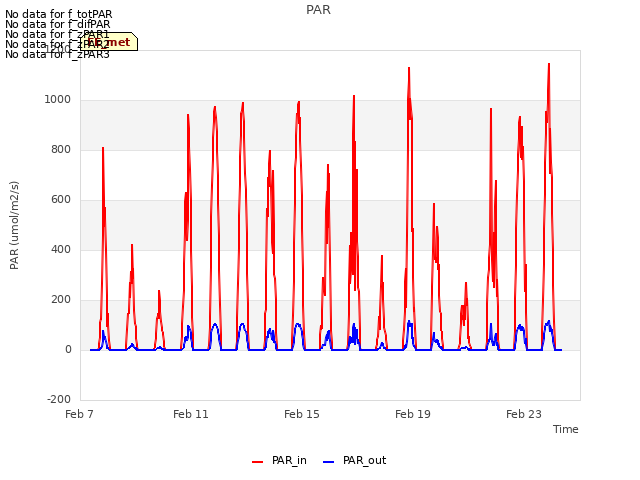The width and height of the screenshot is (640, 480).
Task: Toggle the PAR_in legend entry
Action: tap(279, 460)
